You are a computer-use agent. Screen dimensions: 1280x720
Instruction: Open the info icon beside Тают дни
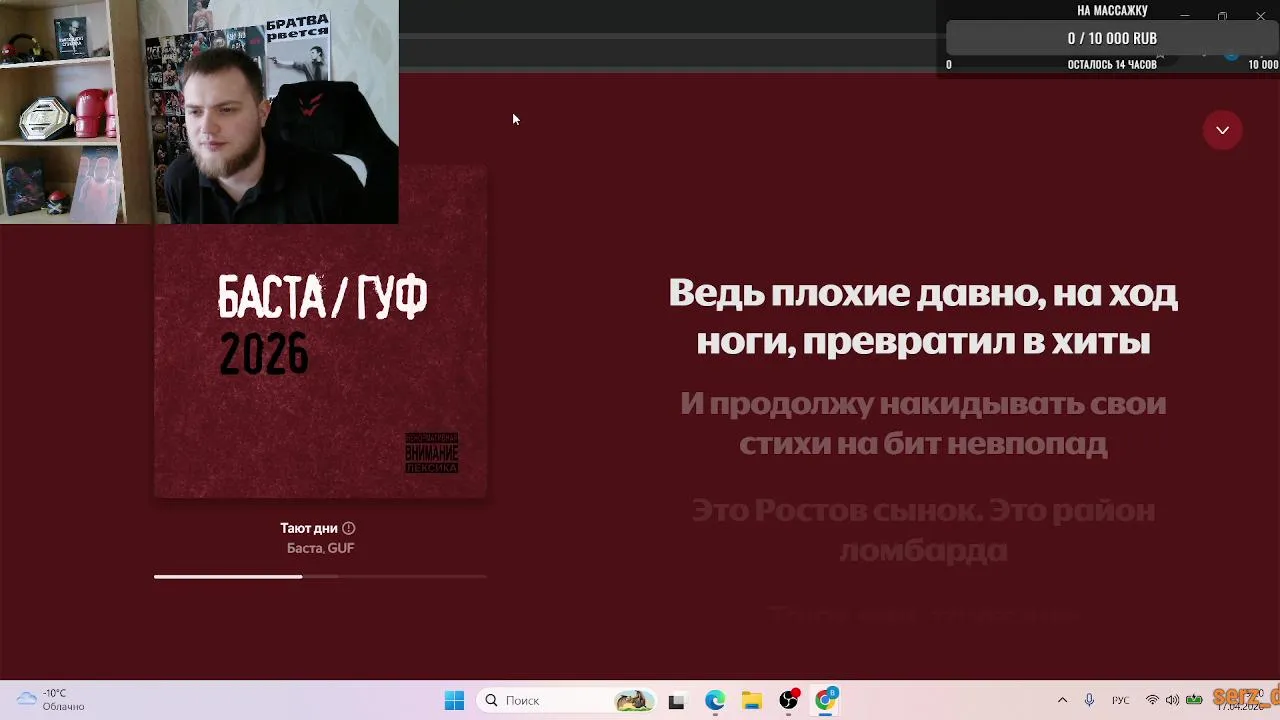(348, 528)
